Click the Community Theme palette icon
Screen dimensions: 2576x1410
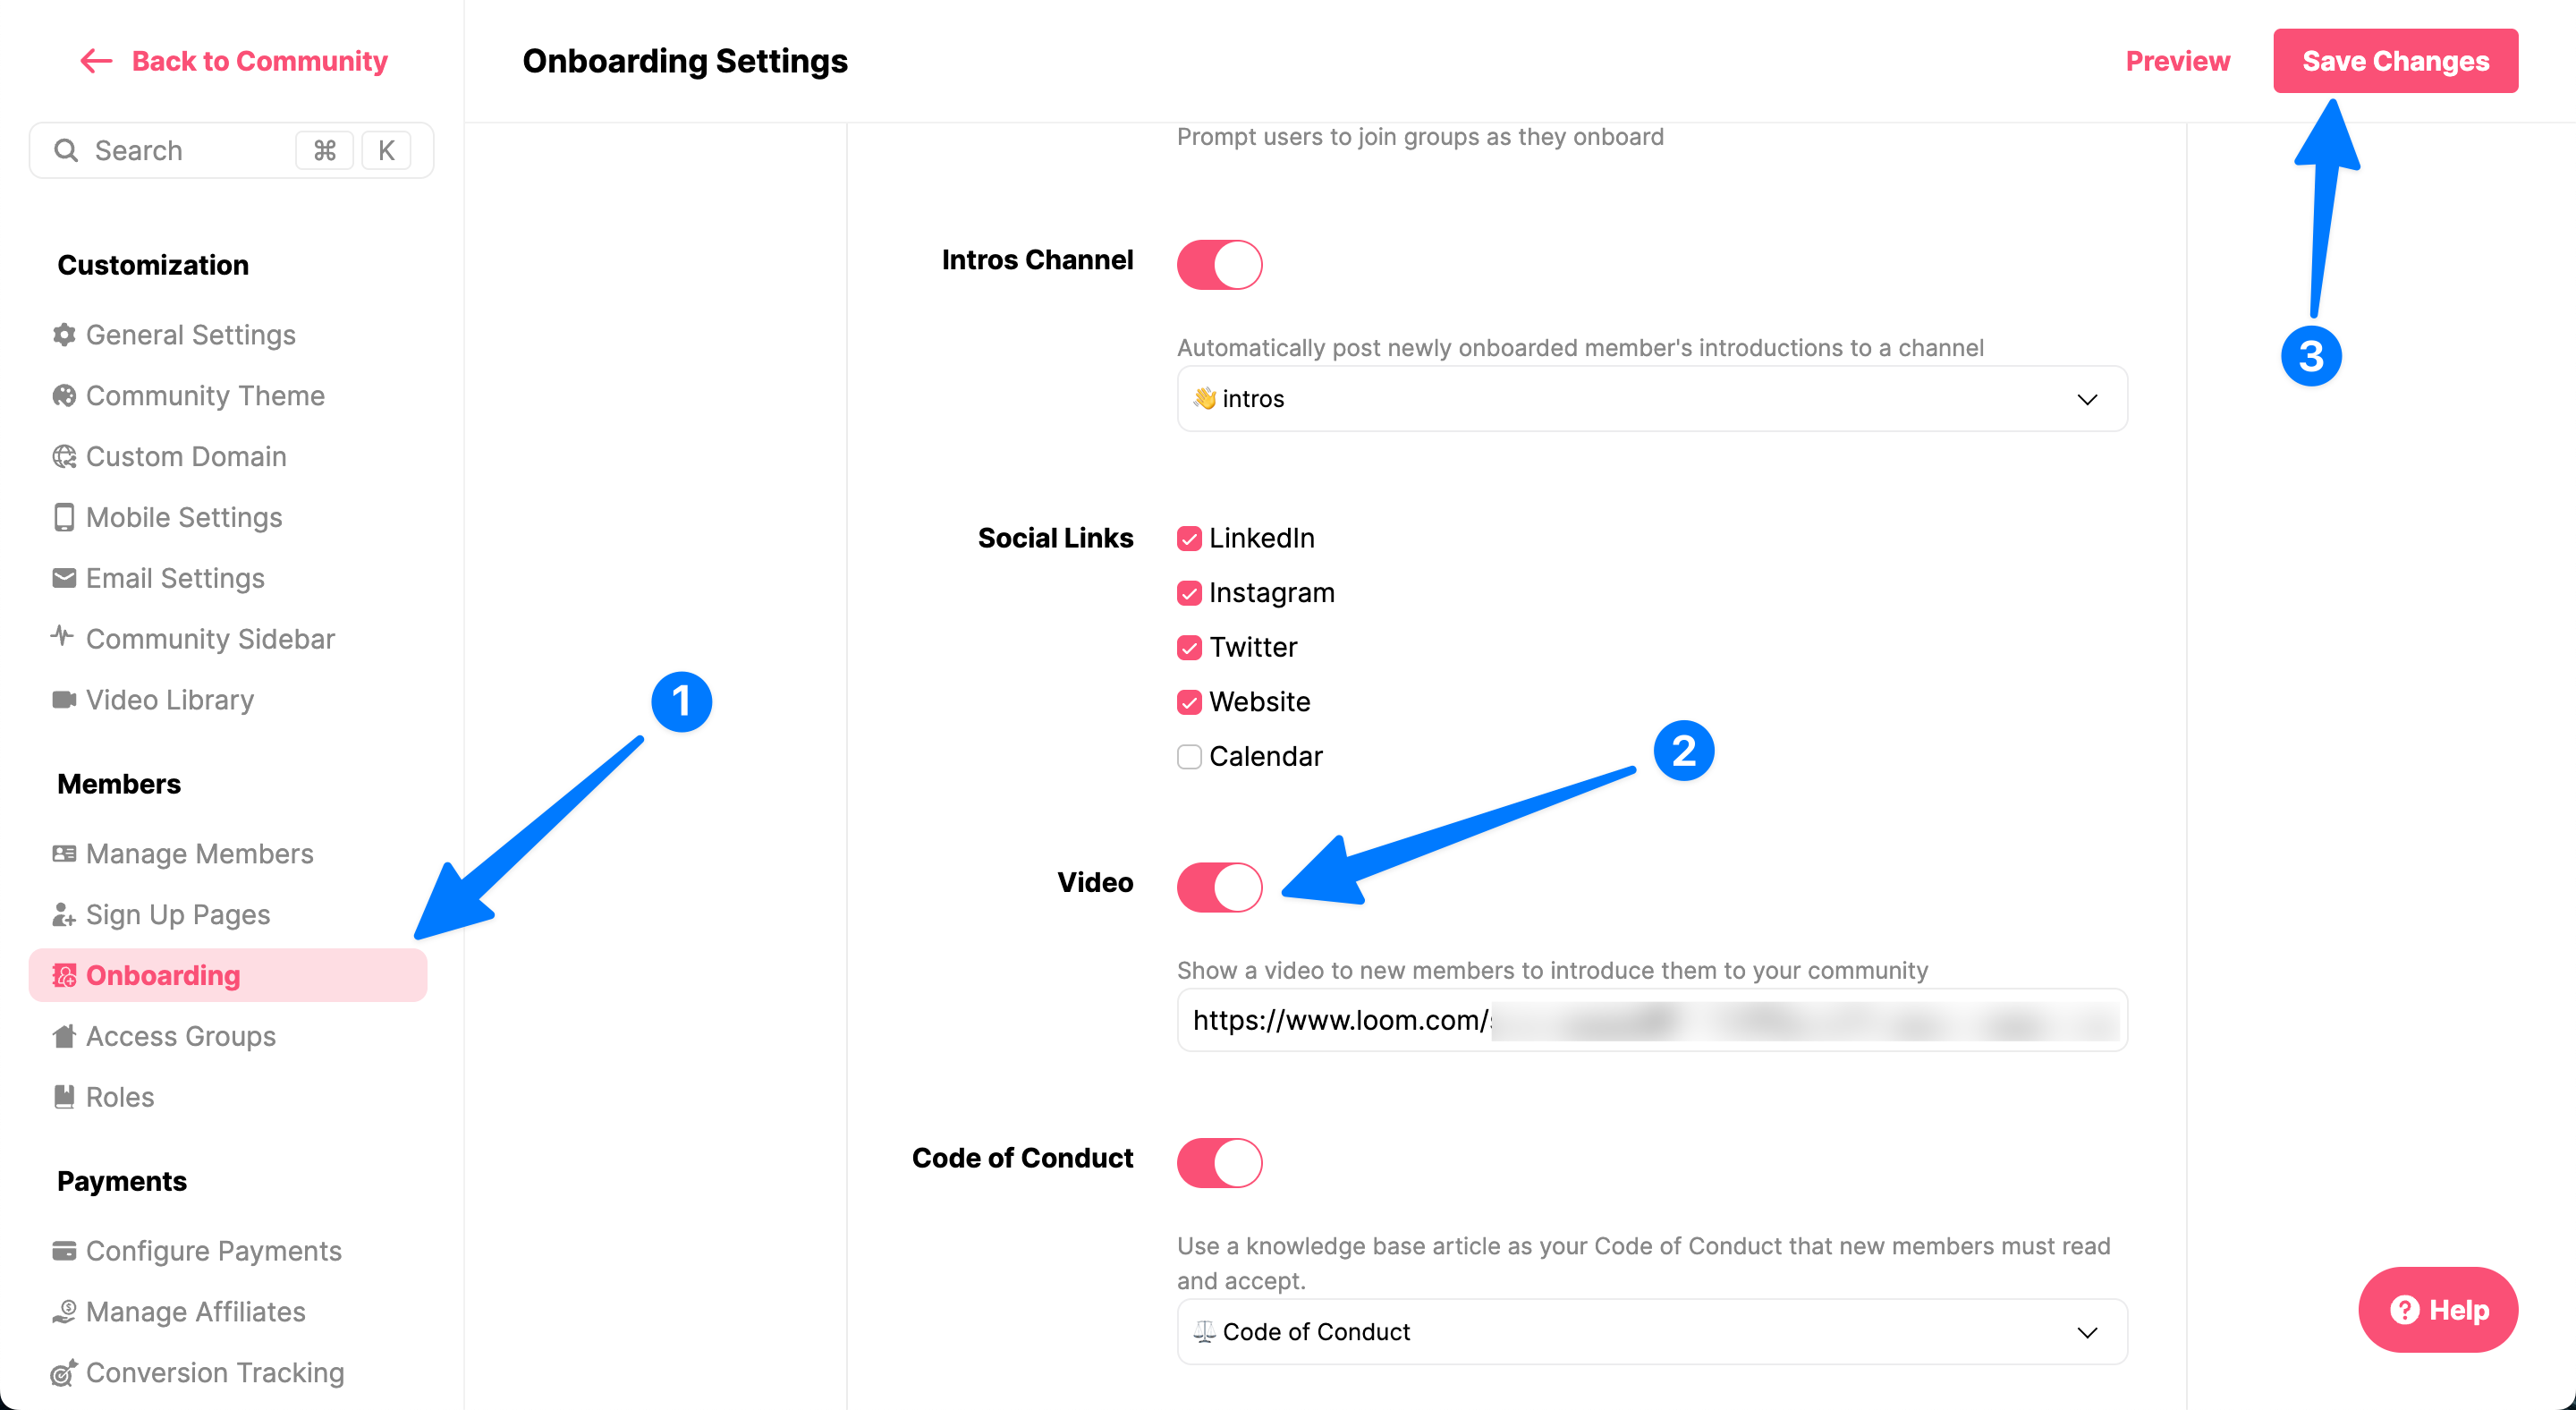click(64, 396)
